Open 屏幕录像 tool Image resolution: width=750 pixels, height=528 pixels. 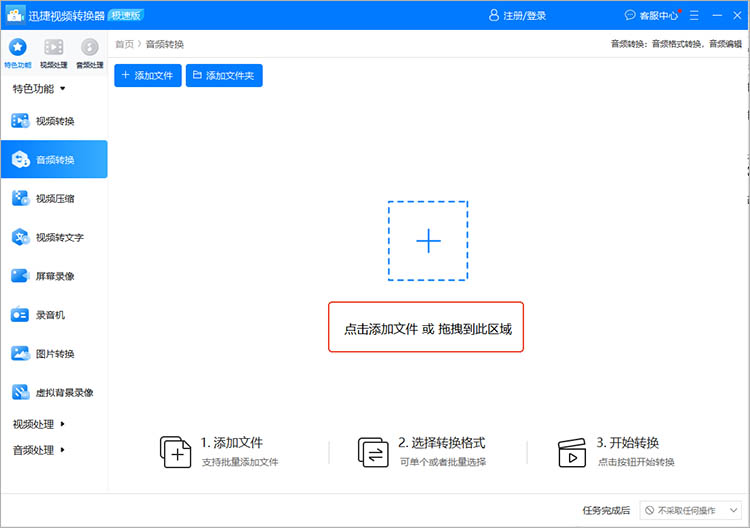pos(54,276)
